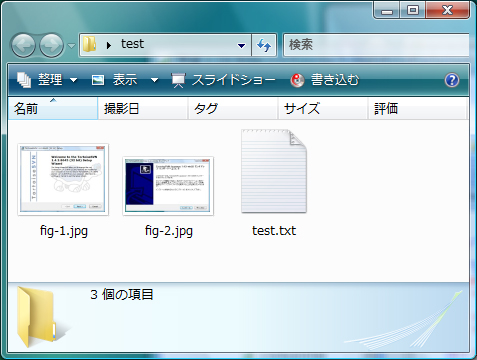Select the test.txt document icon
The image size is (477, 360).
pyautogui.click(x=274, y=171)
